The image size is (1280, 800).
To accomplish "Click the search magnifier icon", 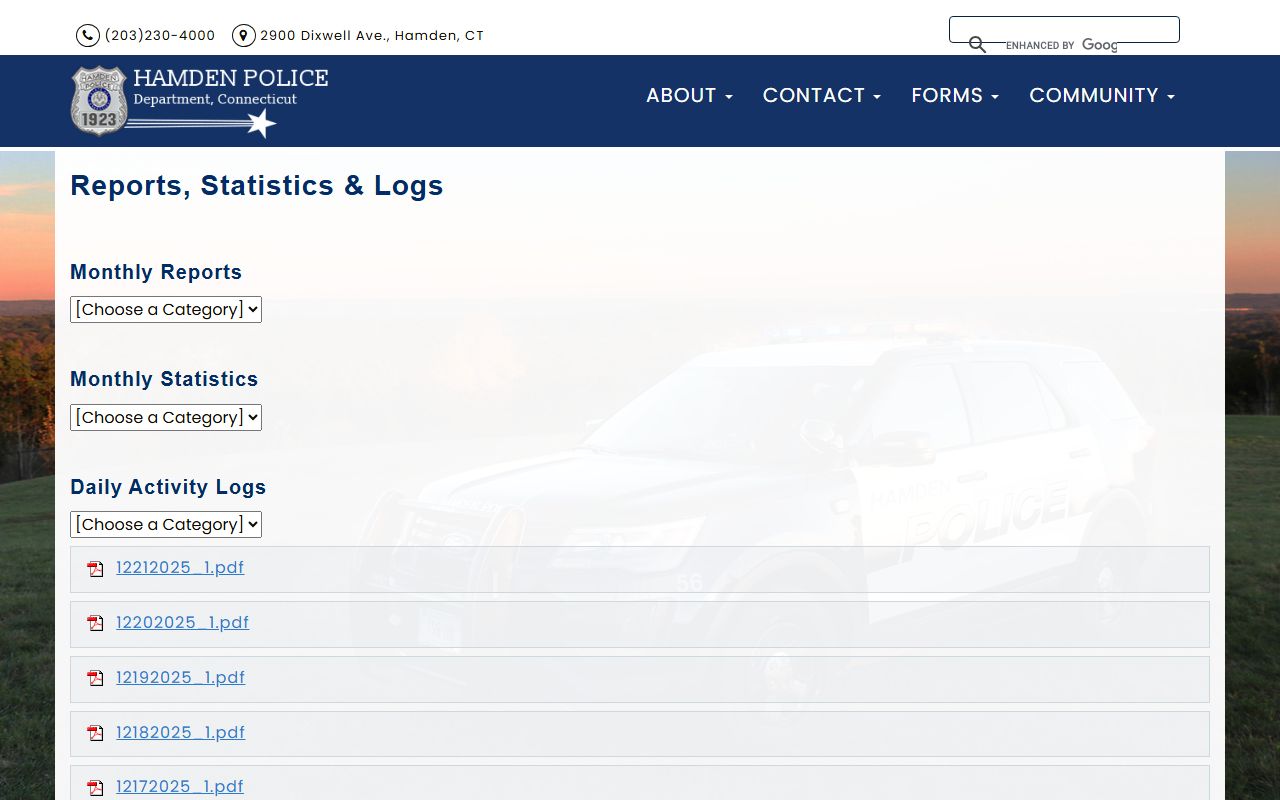I will (977, 45).
